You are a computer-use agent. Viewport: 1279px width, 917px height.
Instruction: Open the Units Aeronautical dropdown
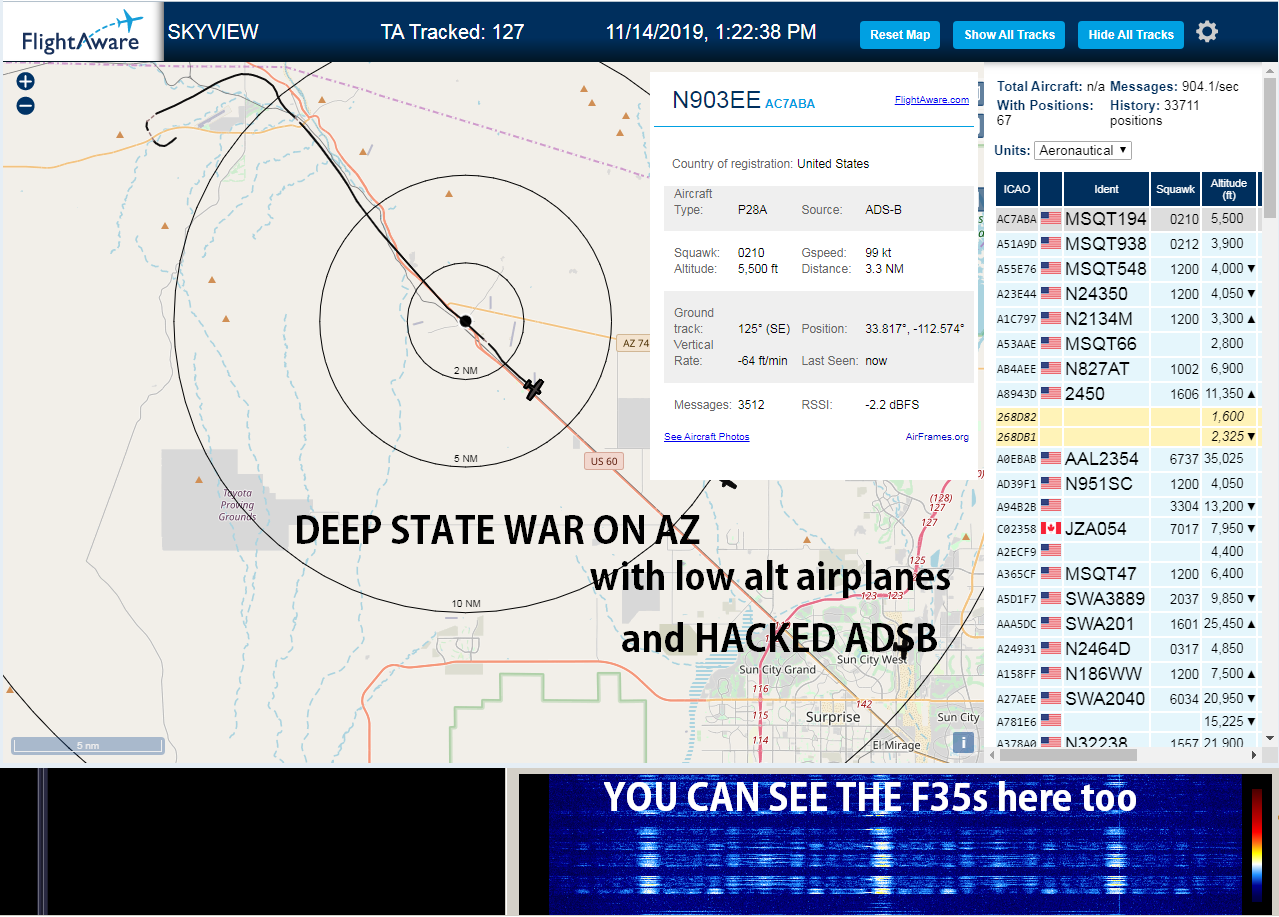pyautogui.click(x=1083, y=150)
